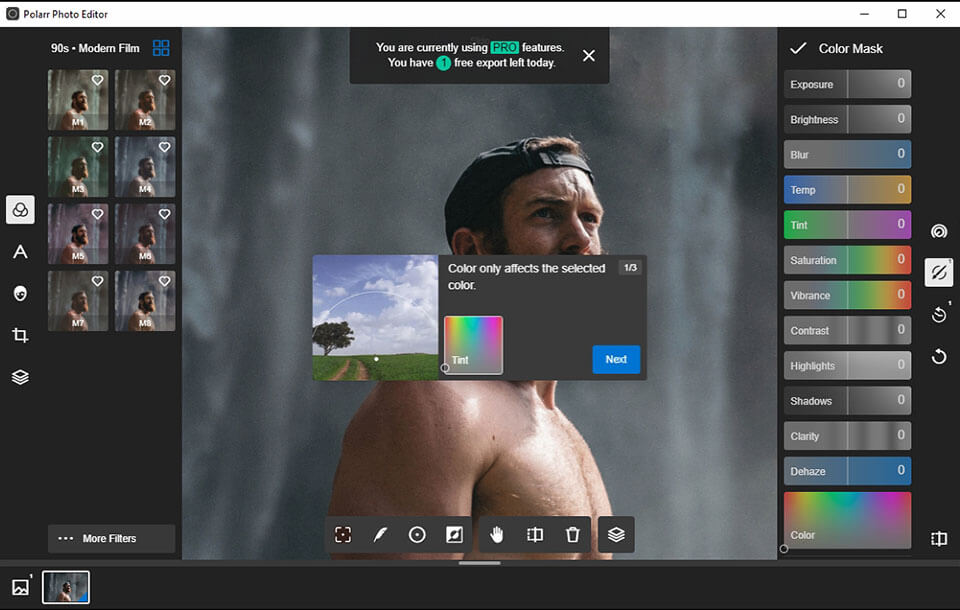Click the Reset rotate arrow icon
Screen dimensions: 960x610
coord(939,356)
